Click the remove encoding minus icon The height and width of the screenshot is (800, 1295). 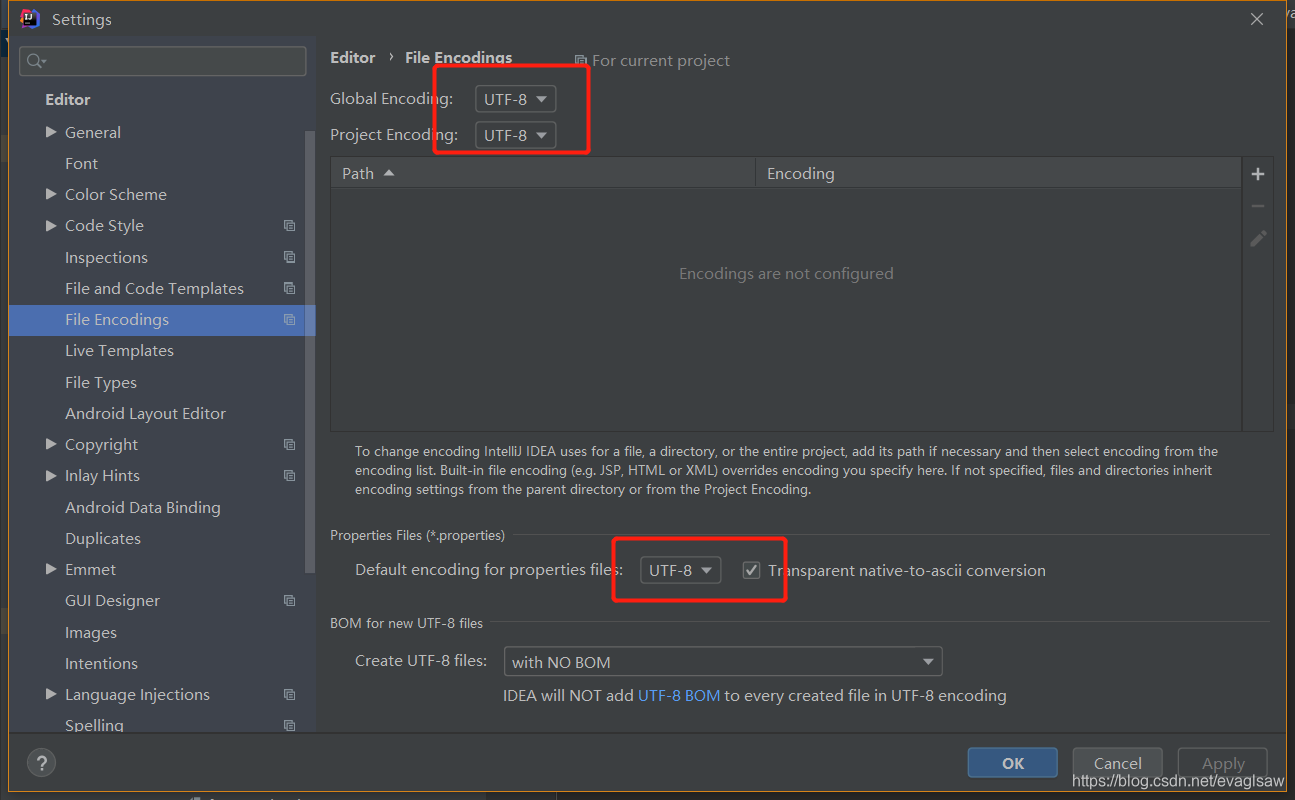tap(1258, 206)
